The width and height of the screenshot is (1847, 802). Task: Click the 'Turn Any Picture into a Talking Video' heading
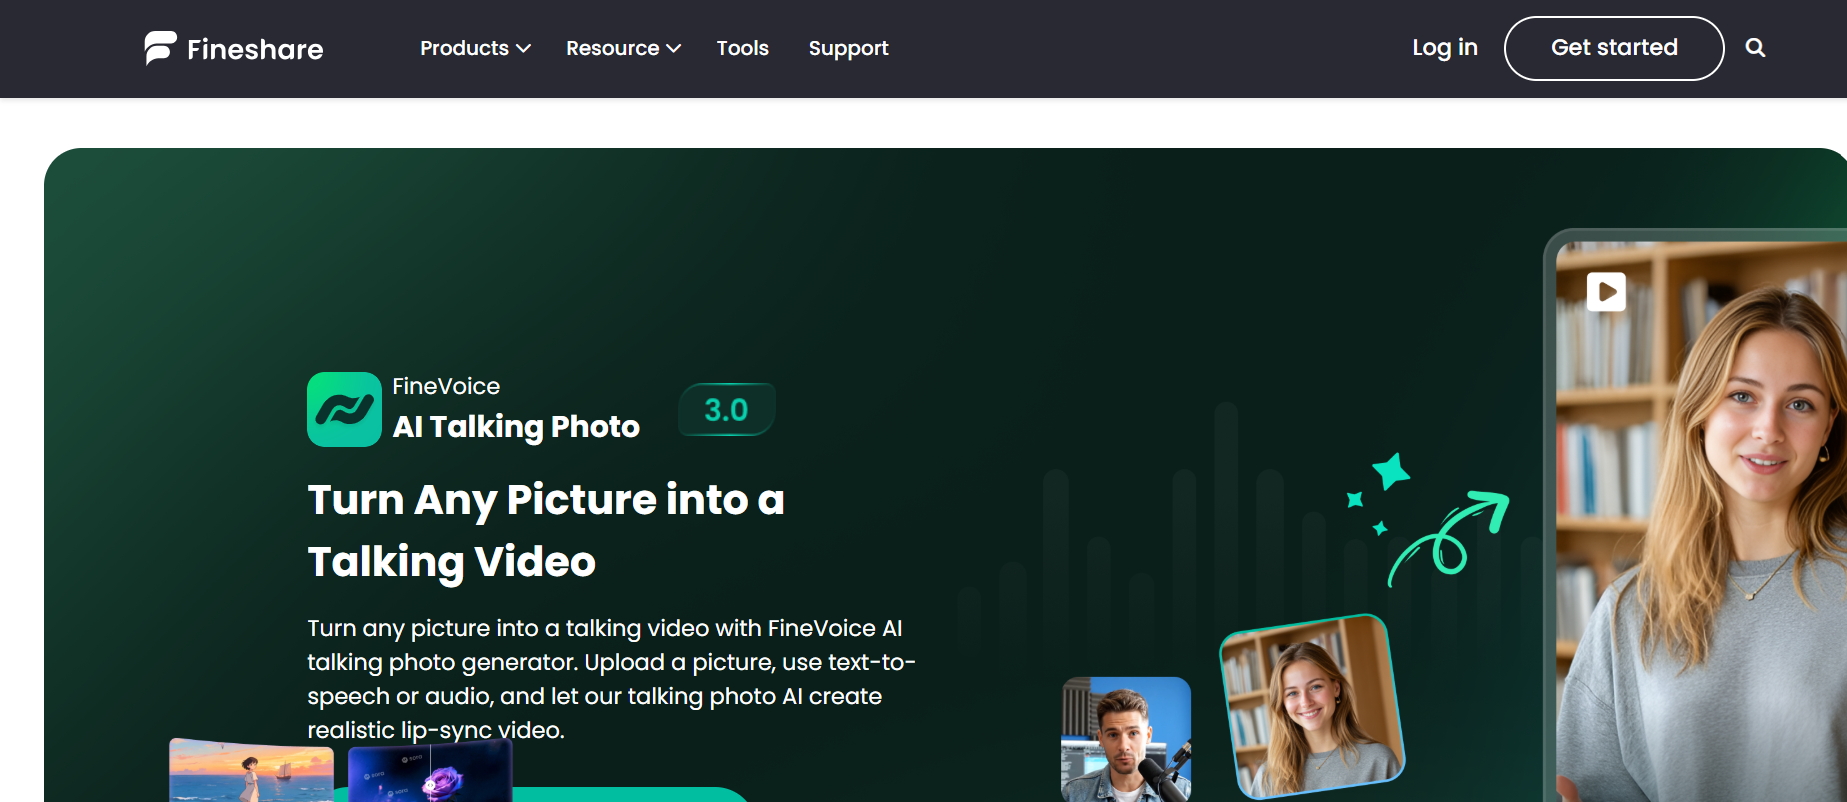(546, 530)
